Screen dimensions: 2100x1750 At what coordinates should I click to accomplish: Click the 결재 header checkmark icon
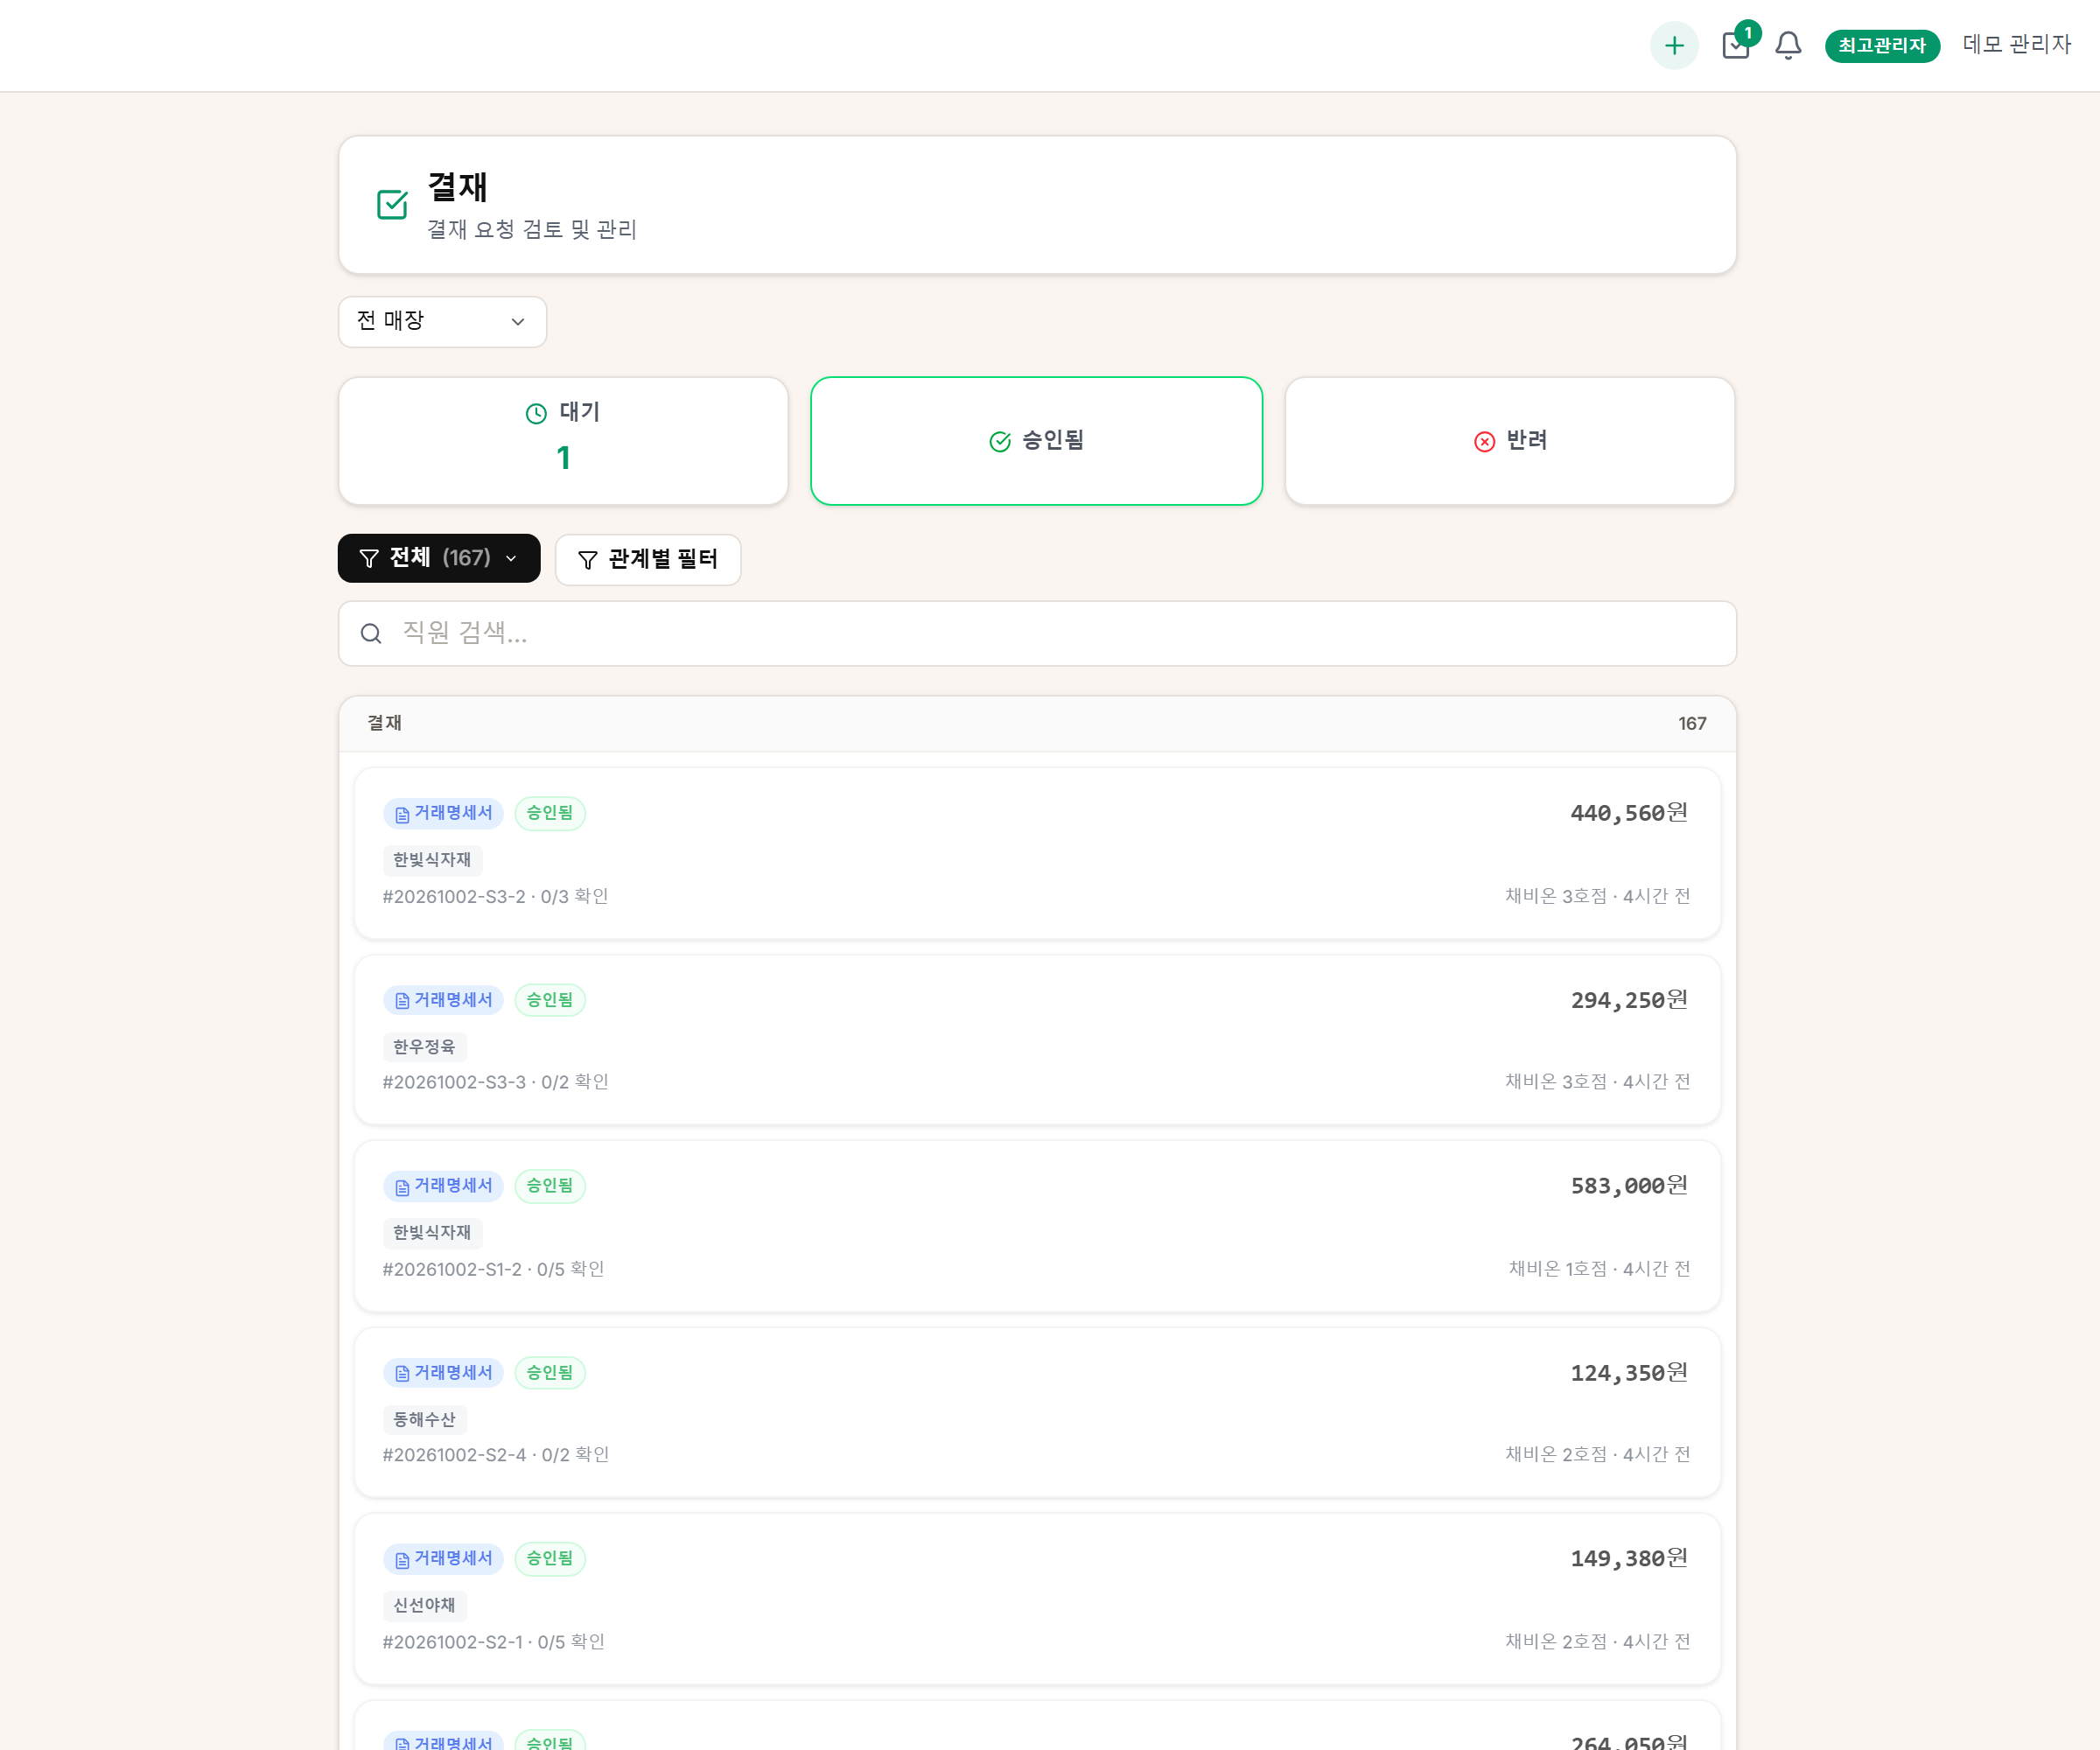coord(392,205)
